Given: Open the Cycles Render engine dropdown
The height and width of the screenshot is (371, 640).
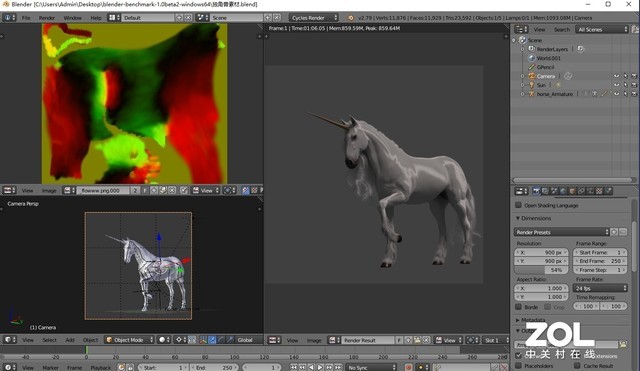Looking at the screenshot, I should 314,18.
